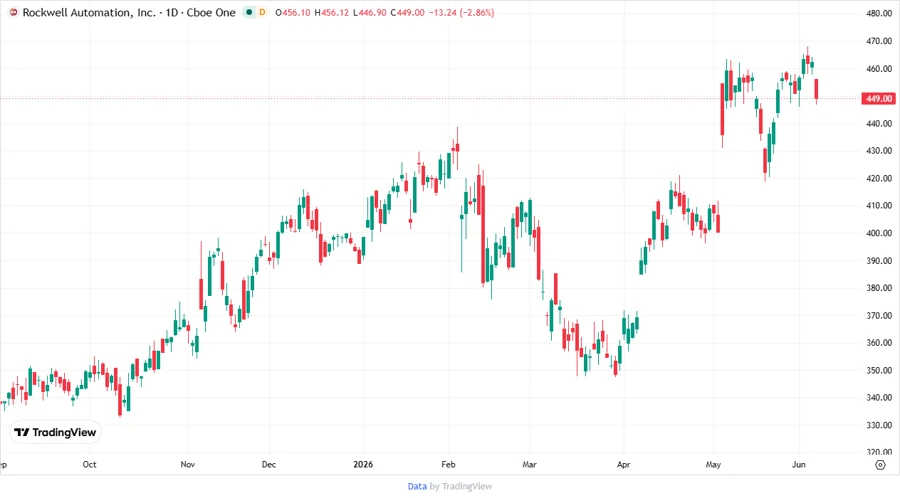
Task: Click the 449.00 current price label
Action: [879, 99]
